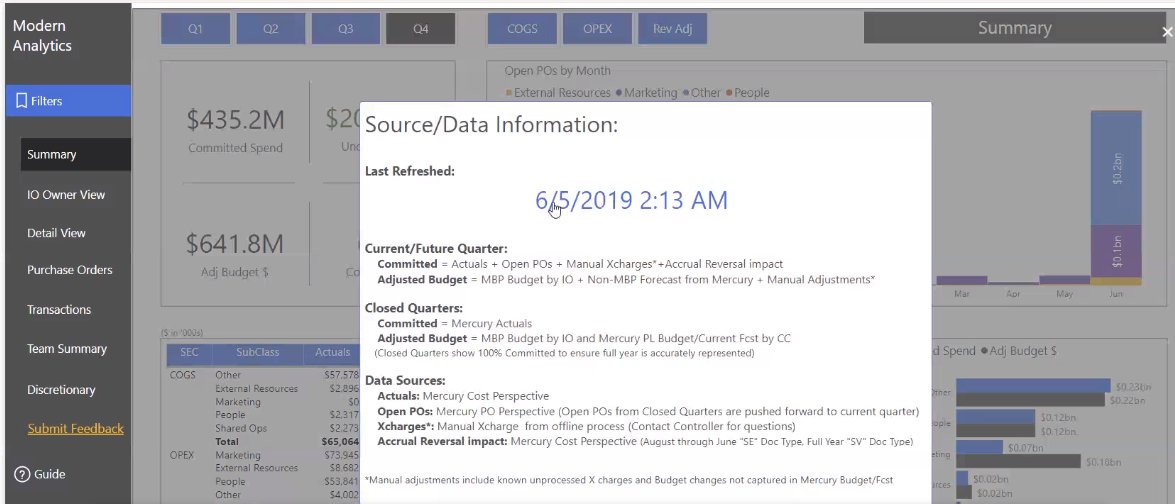The image size is (1175, 504).
Task: Click the Source/Data Information heading
Action: tap(492, 124)
